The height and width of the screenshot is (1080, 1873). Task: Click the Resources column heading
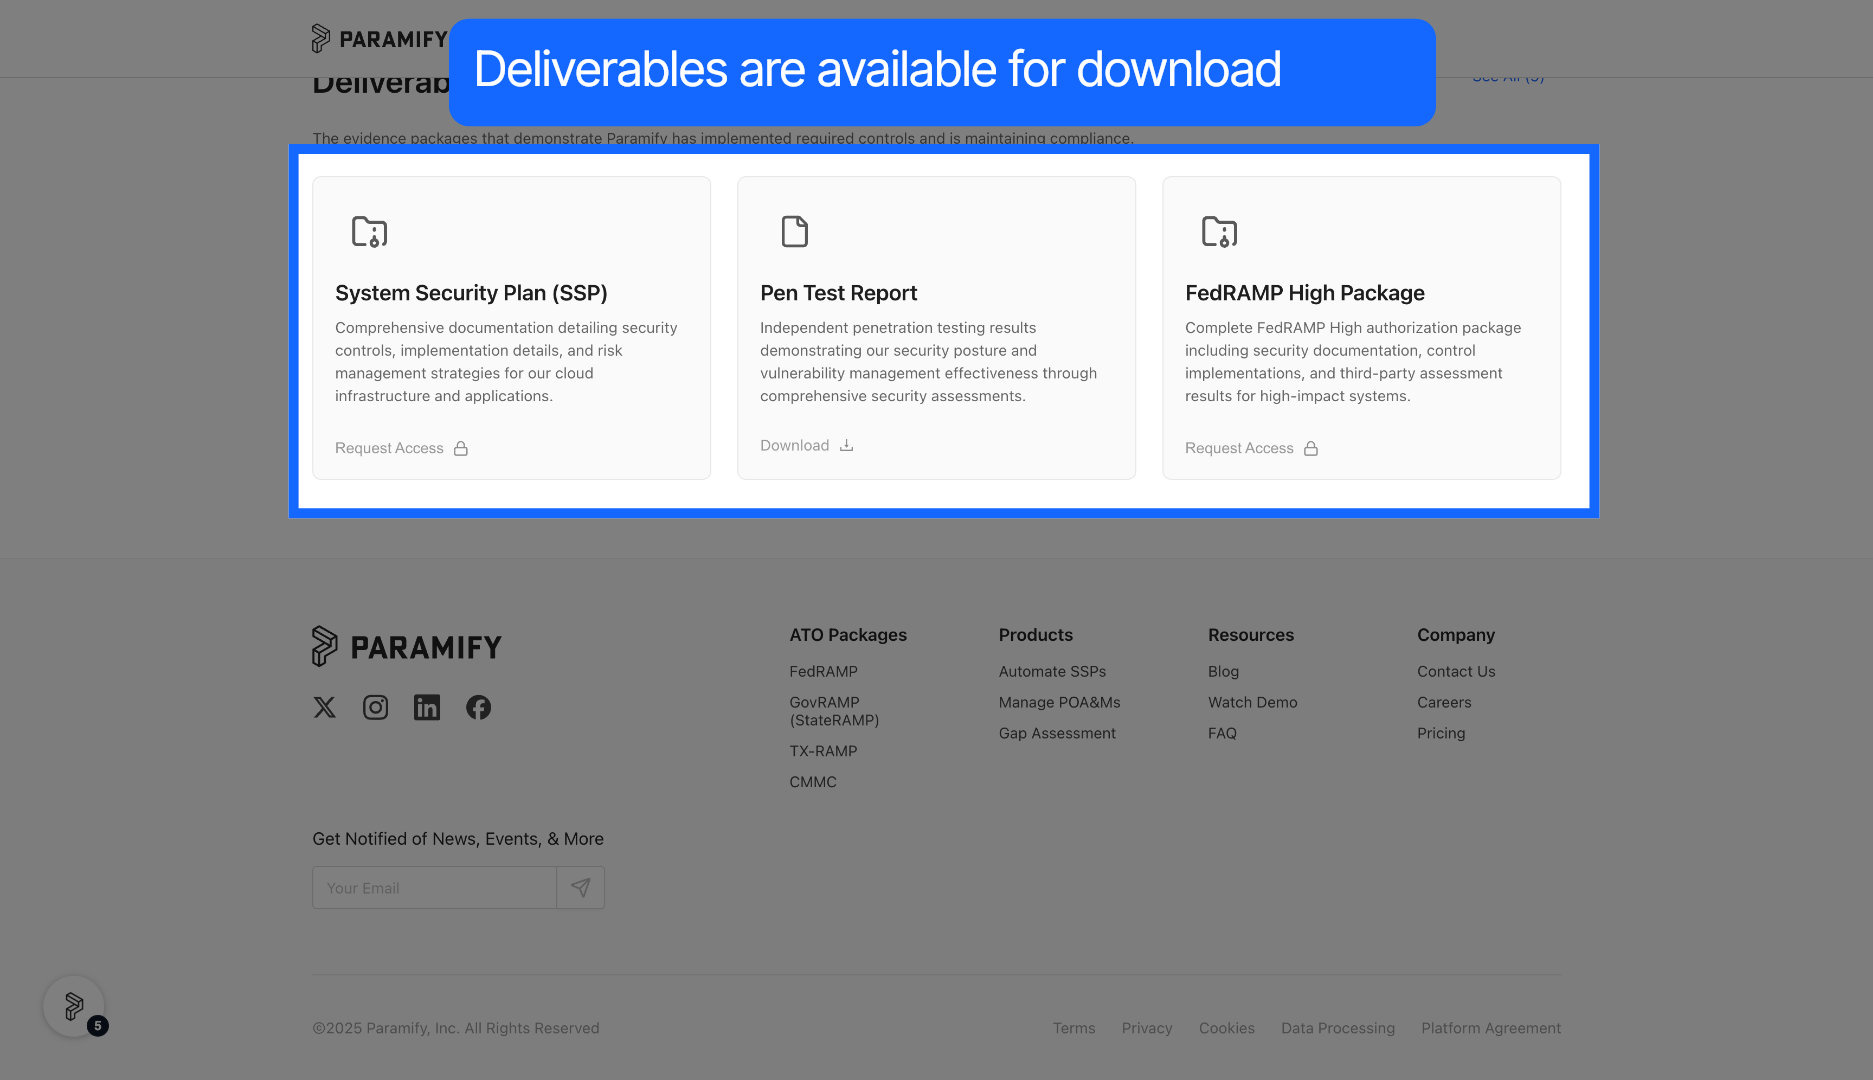[x=1251, y=635]
